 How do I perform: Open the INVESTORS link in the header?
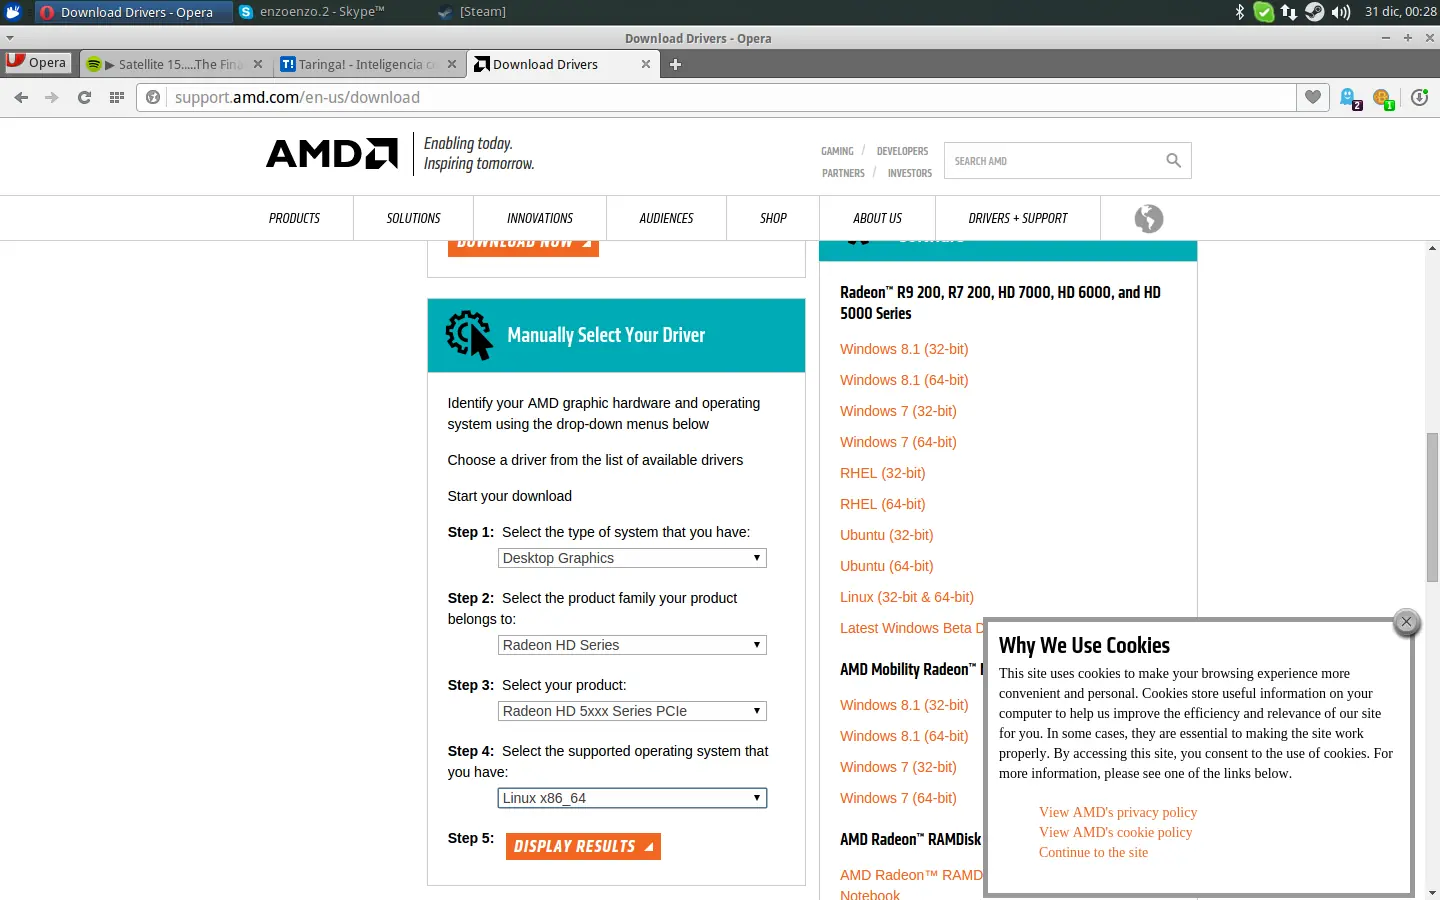[x=909, y=173]
